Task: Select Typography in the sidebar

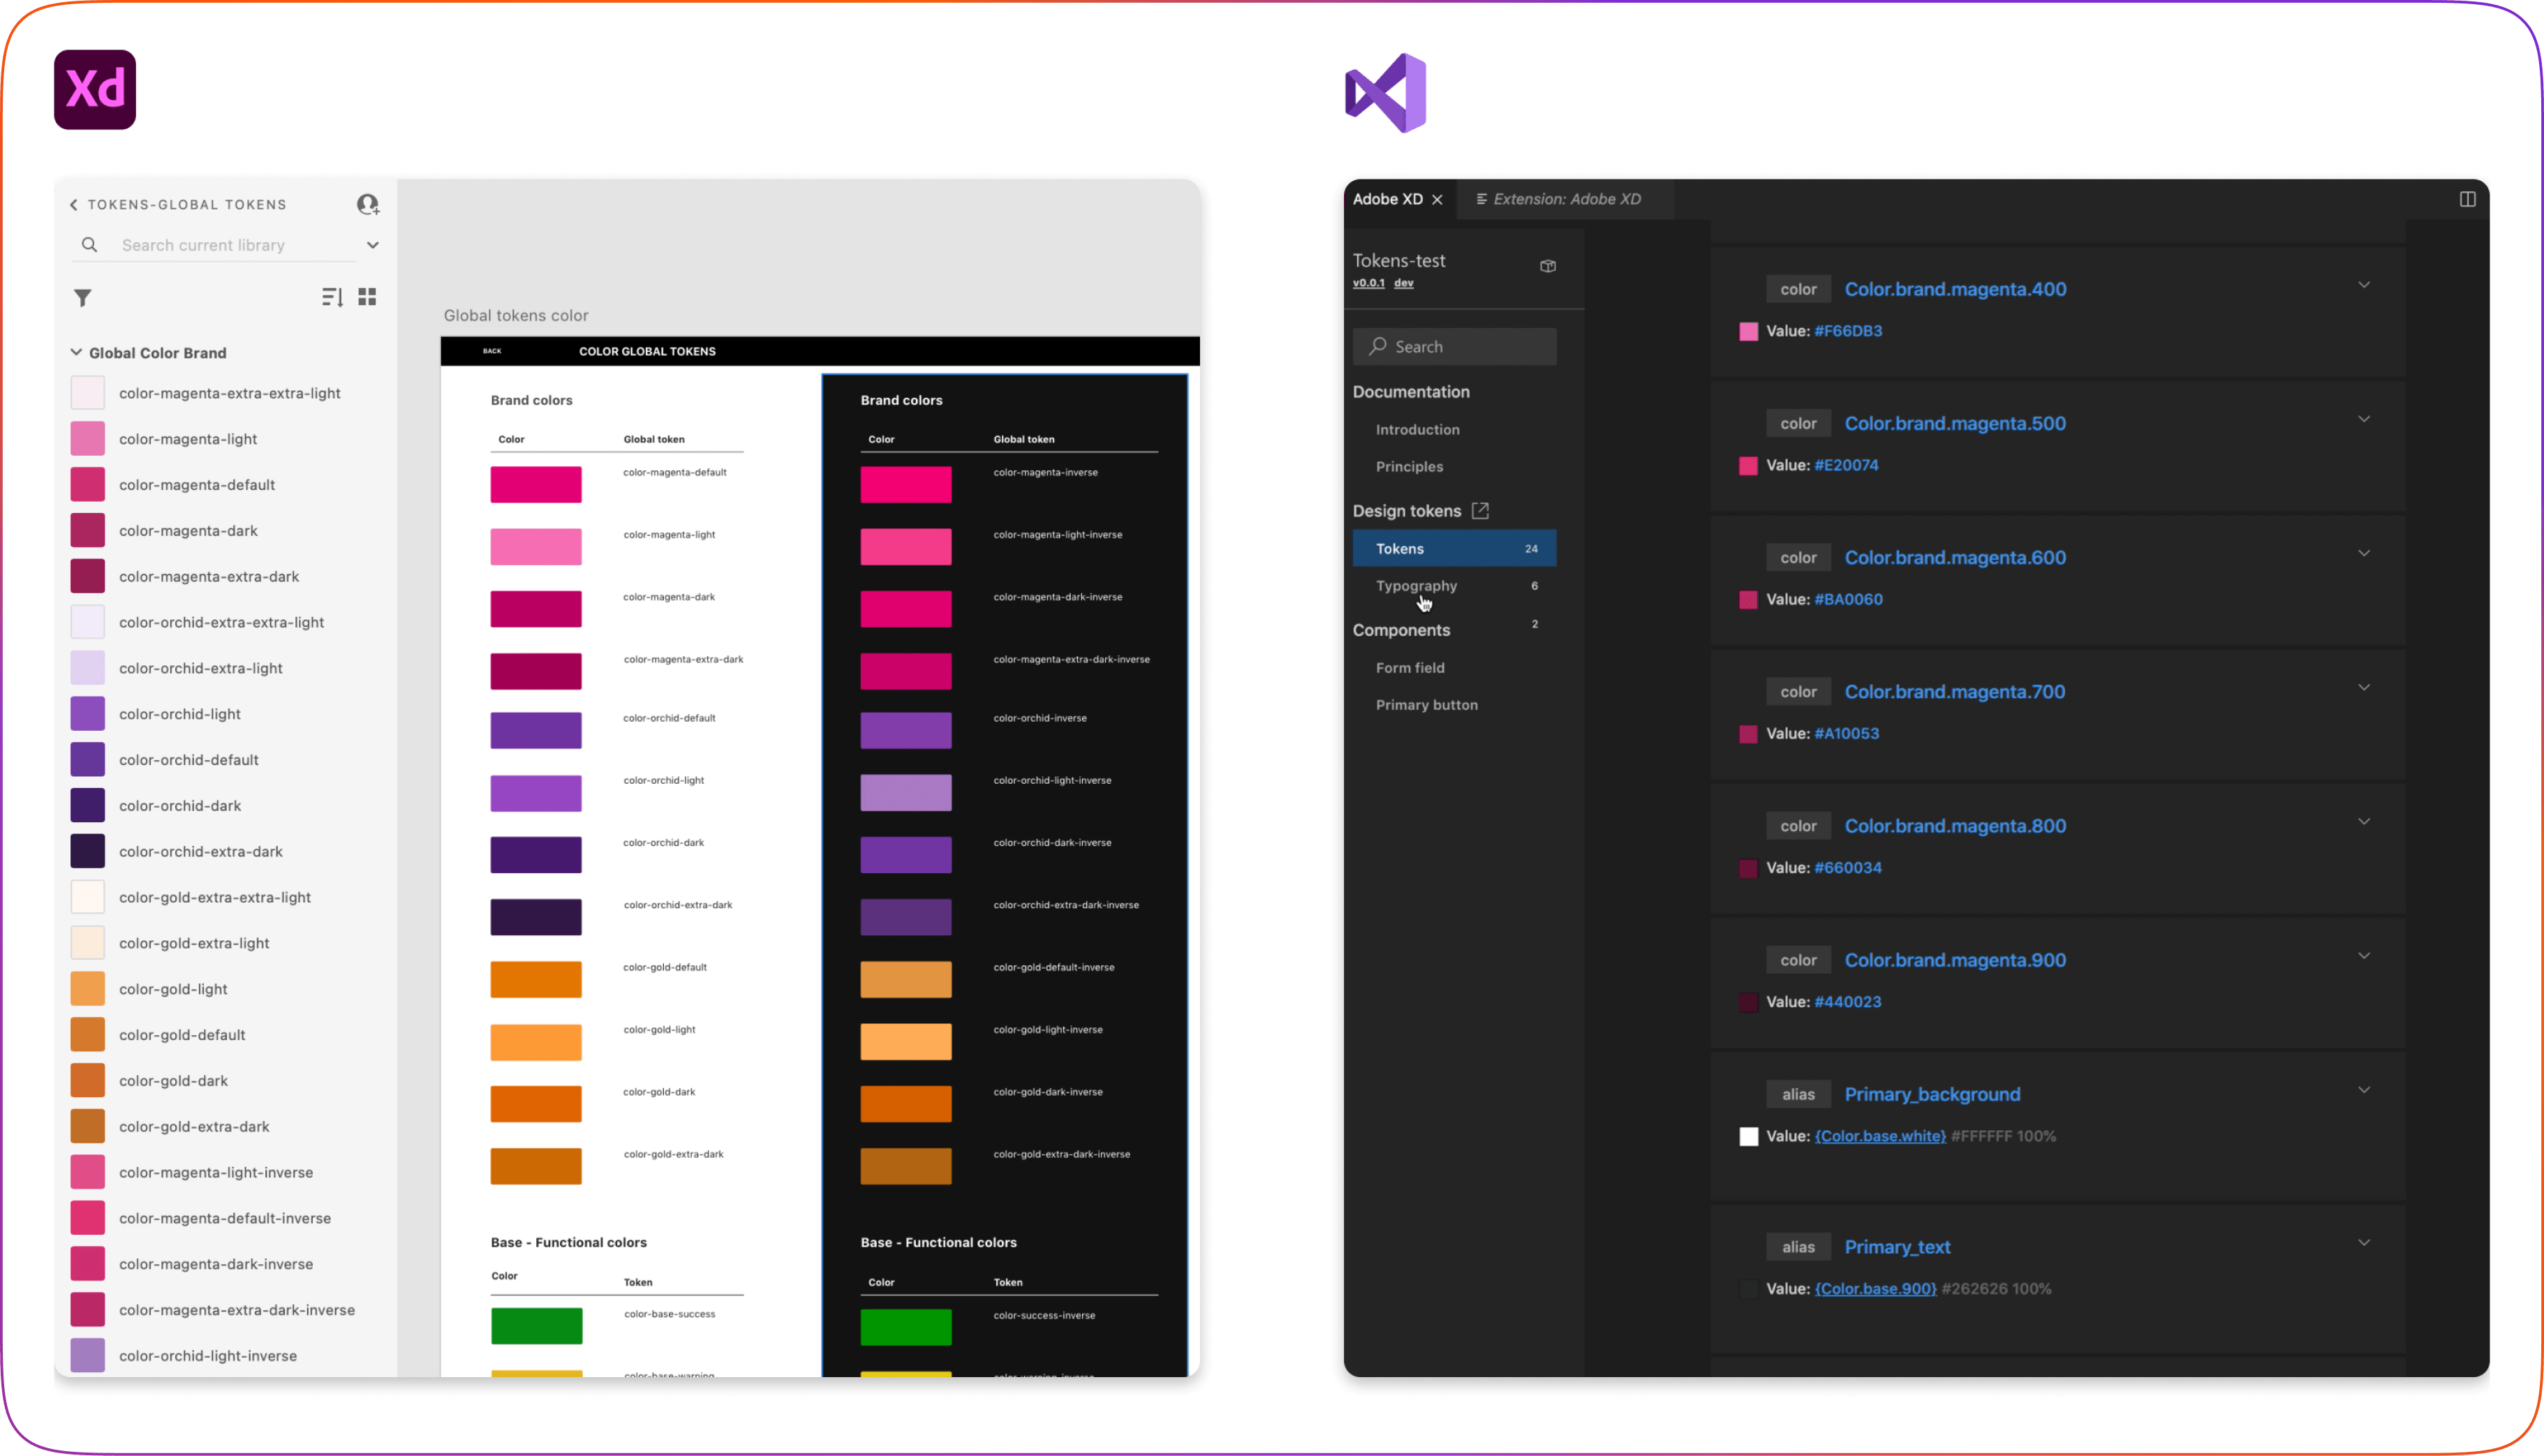Action: (1416, 586)
